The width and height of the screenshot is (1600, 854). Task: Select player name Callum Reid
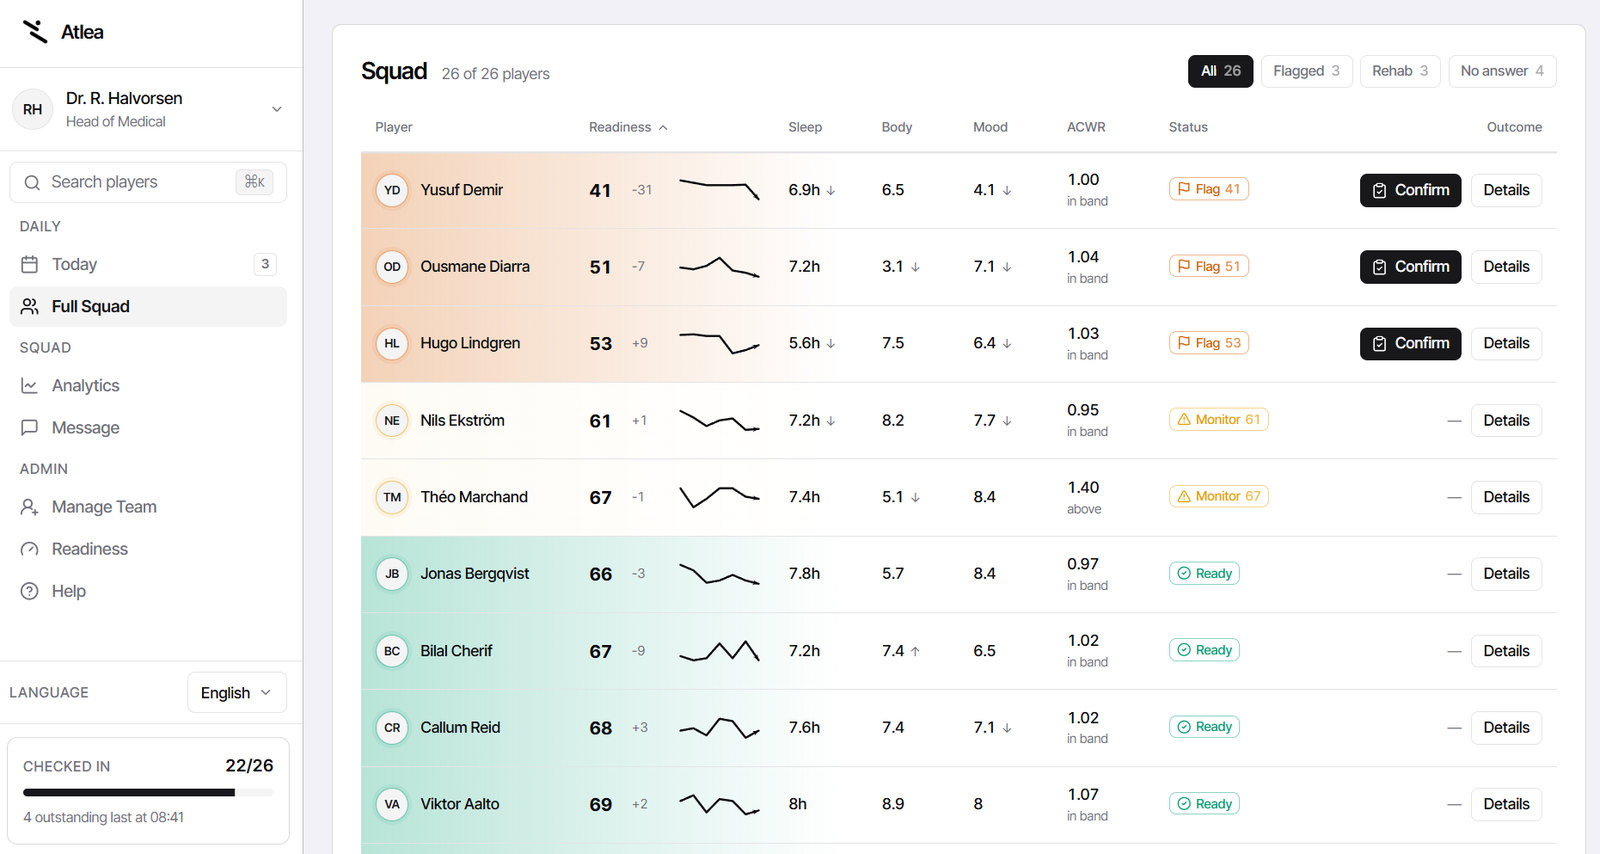pyautogui.click(x=460, y=727)
